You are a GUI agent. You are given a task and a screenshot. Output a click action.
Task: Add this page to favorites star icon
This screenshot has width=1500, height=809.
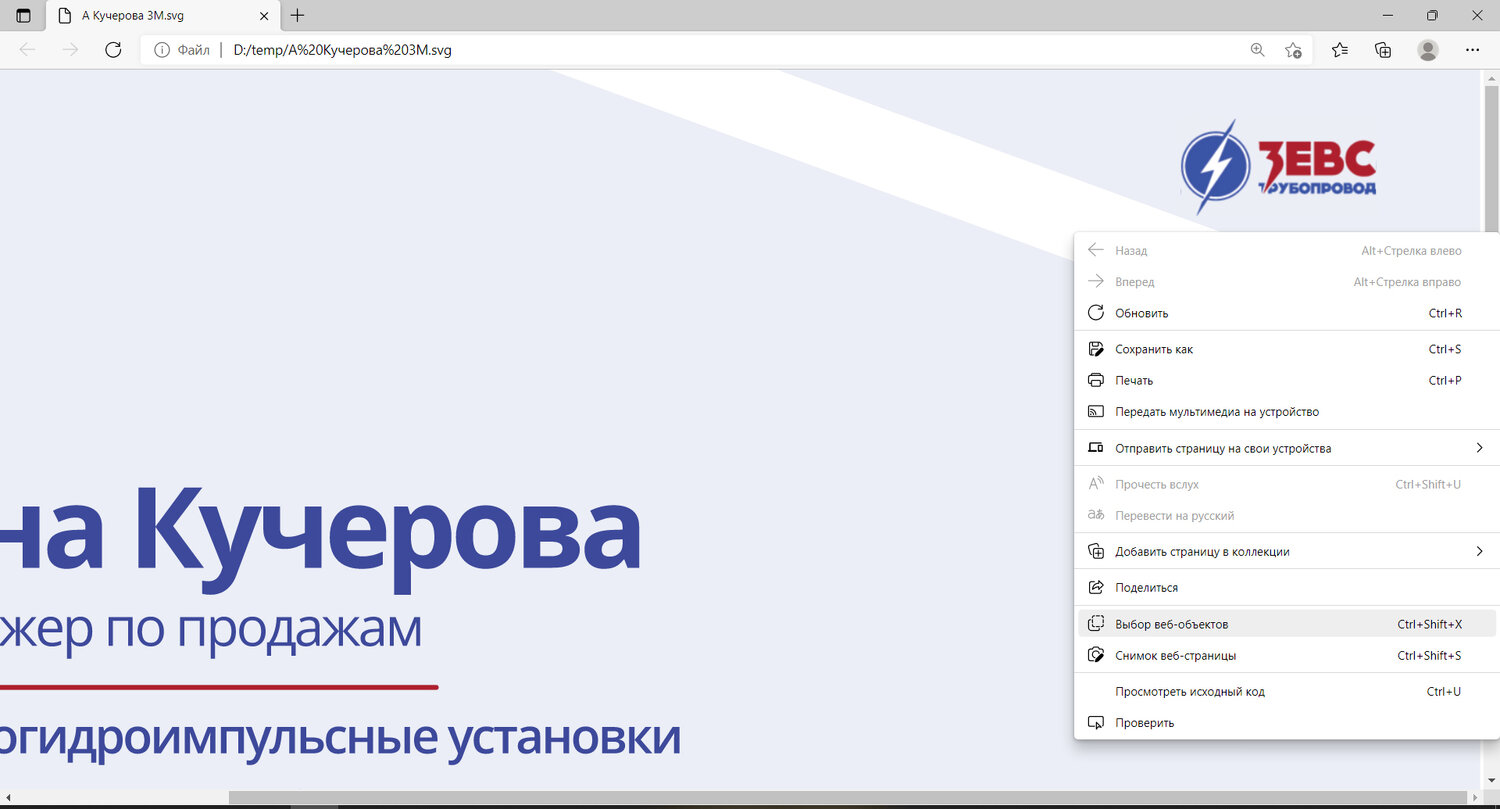click(1293, 50)
